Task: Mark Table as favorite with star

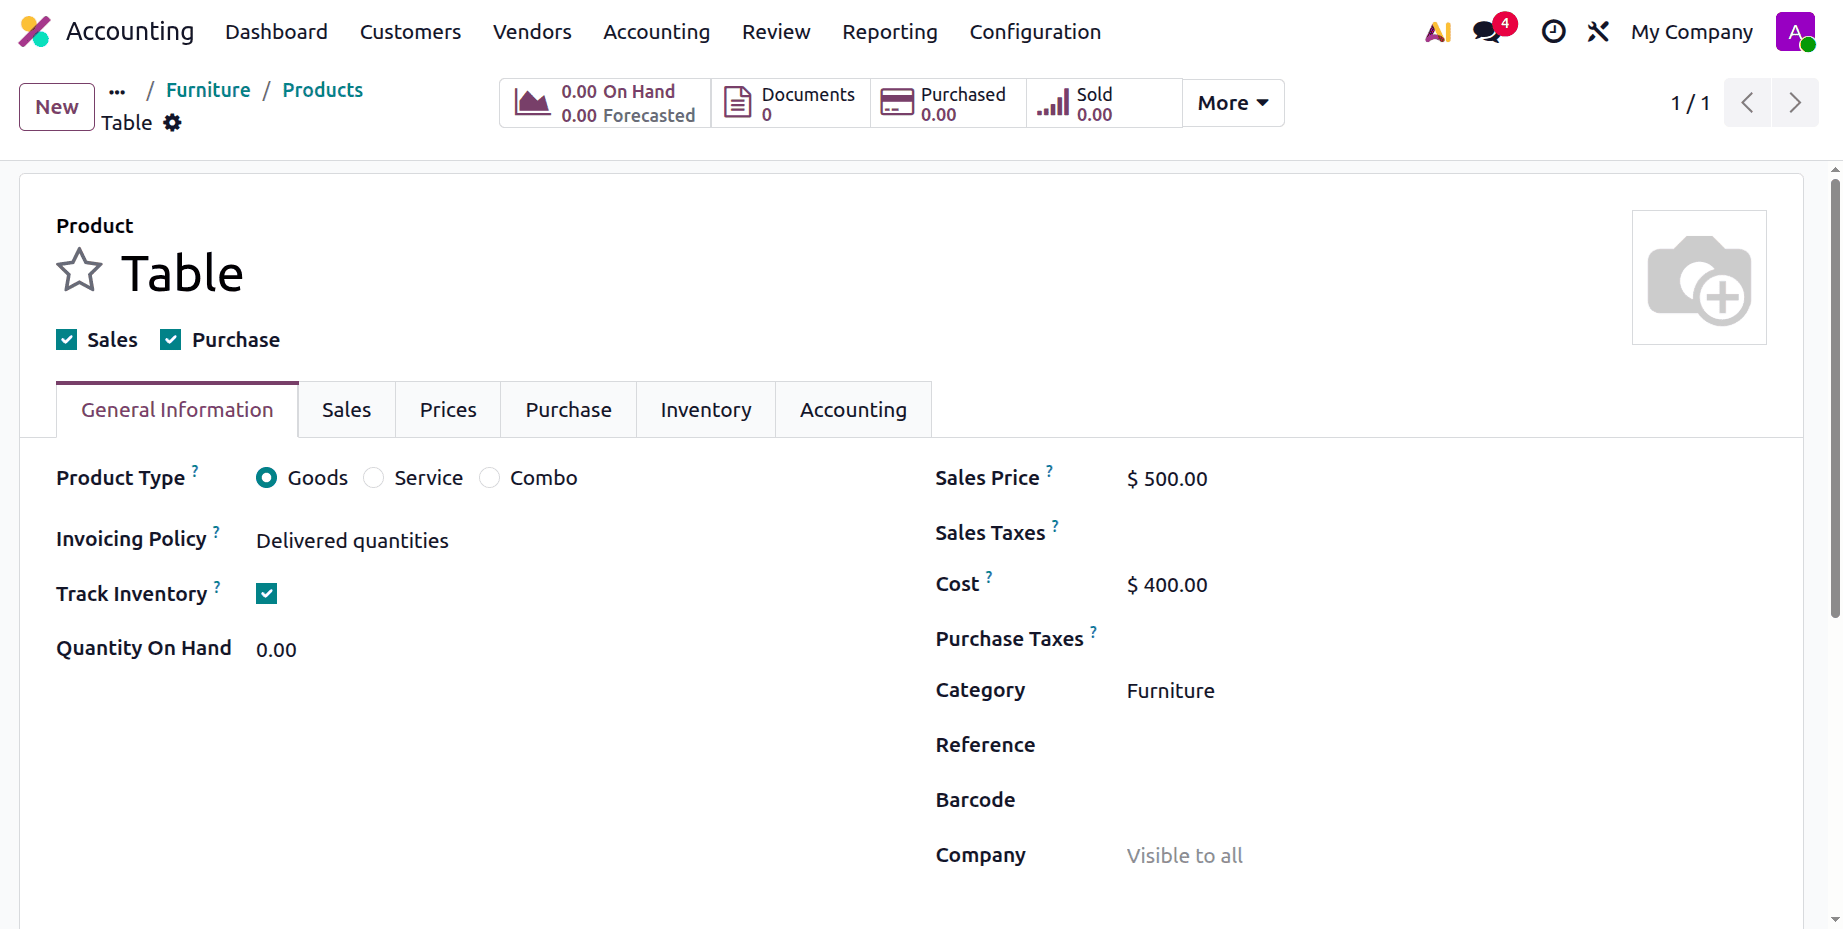Action: [x=79, y=271]
